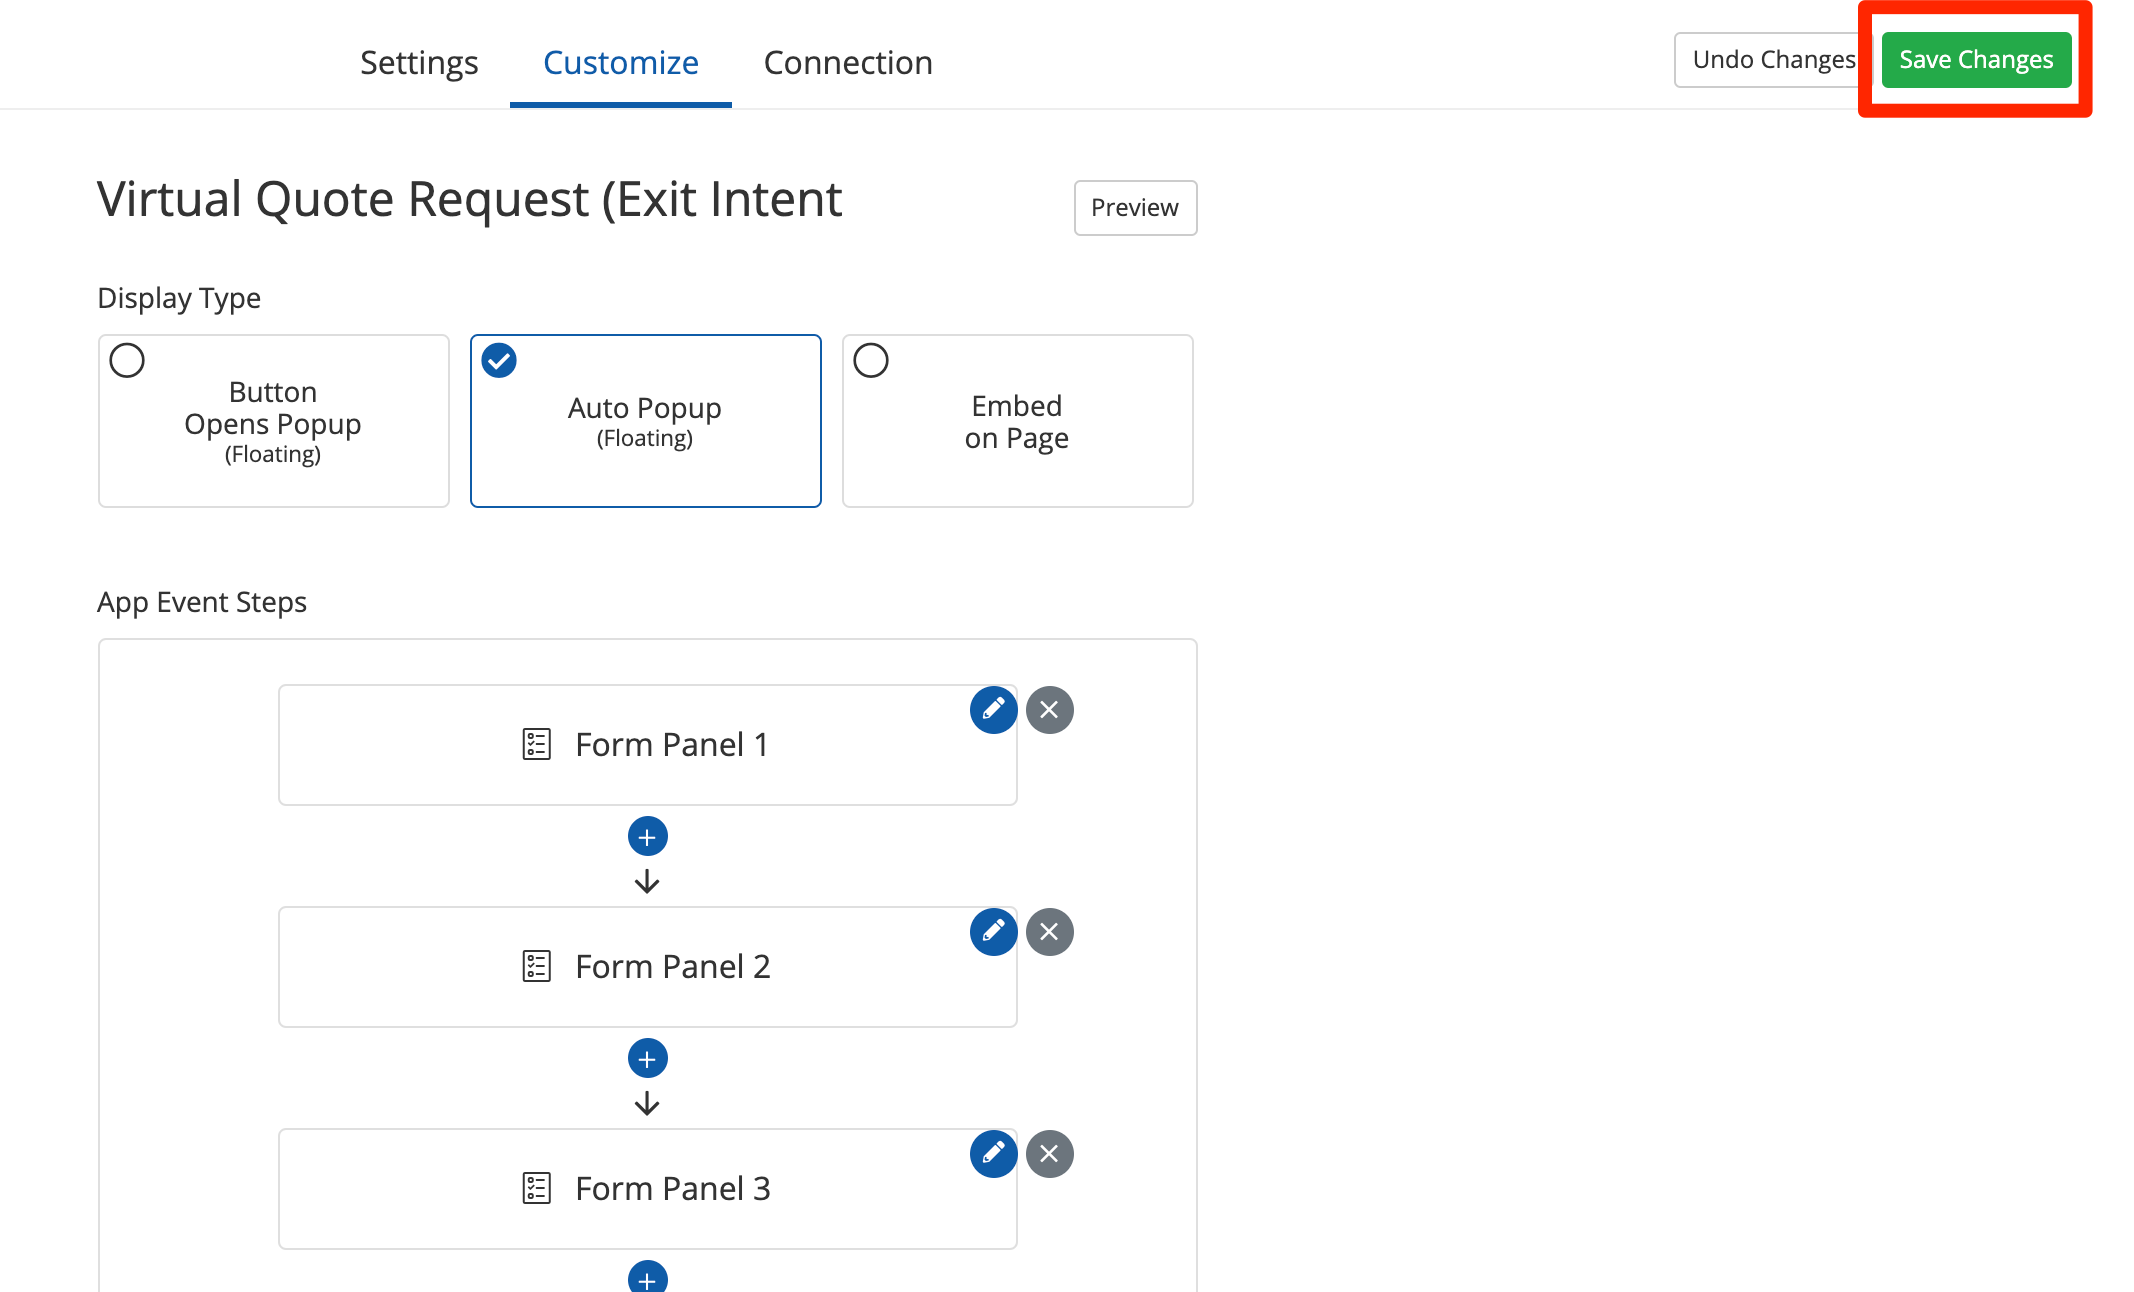Edit Form Panel 2 with pencil icon
2134x1292 pixels.
click(x=993, y=932)
